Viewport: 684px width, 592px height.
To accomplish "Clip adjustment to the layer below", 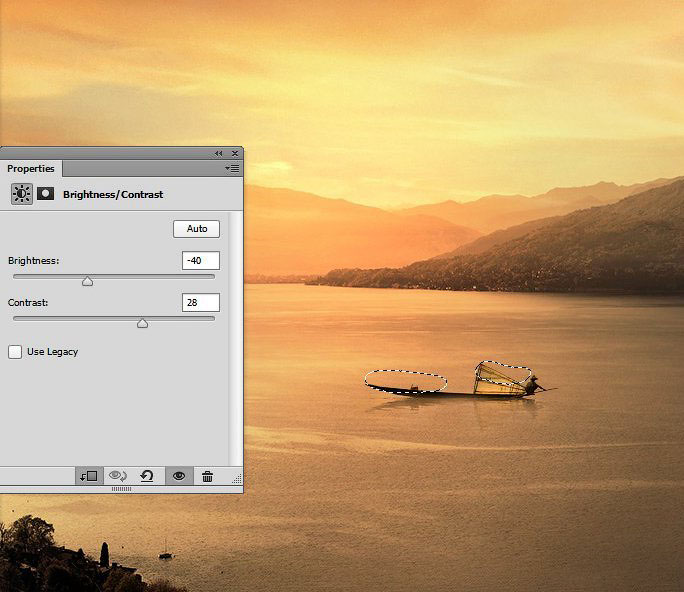I will click(x=89, y=476).
